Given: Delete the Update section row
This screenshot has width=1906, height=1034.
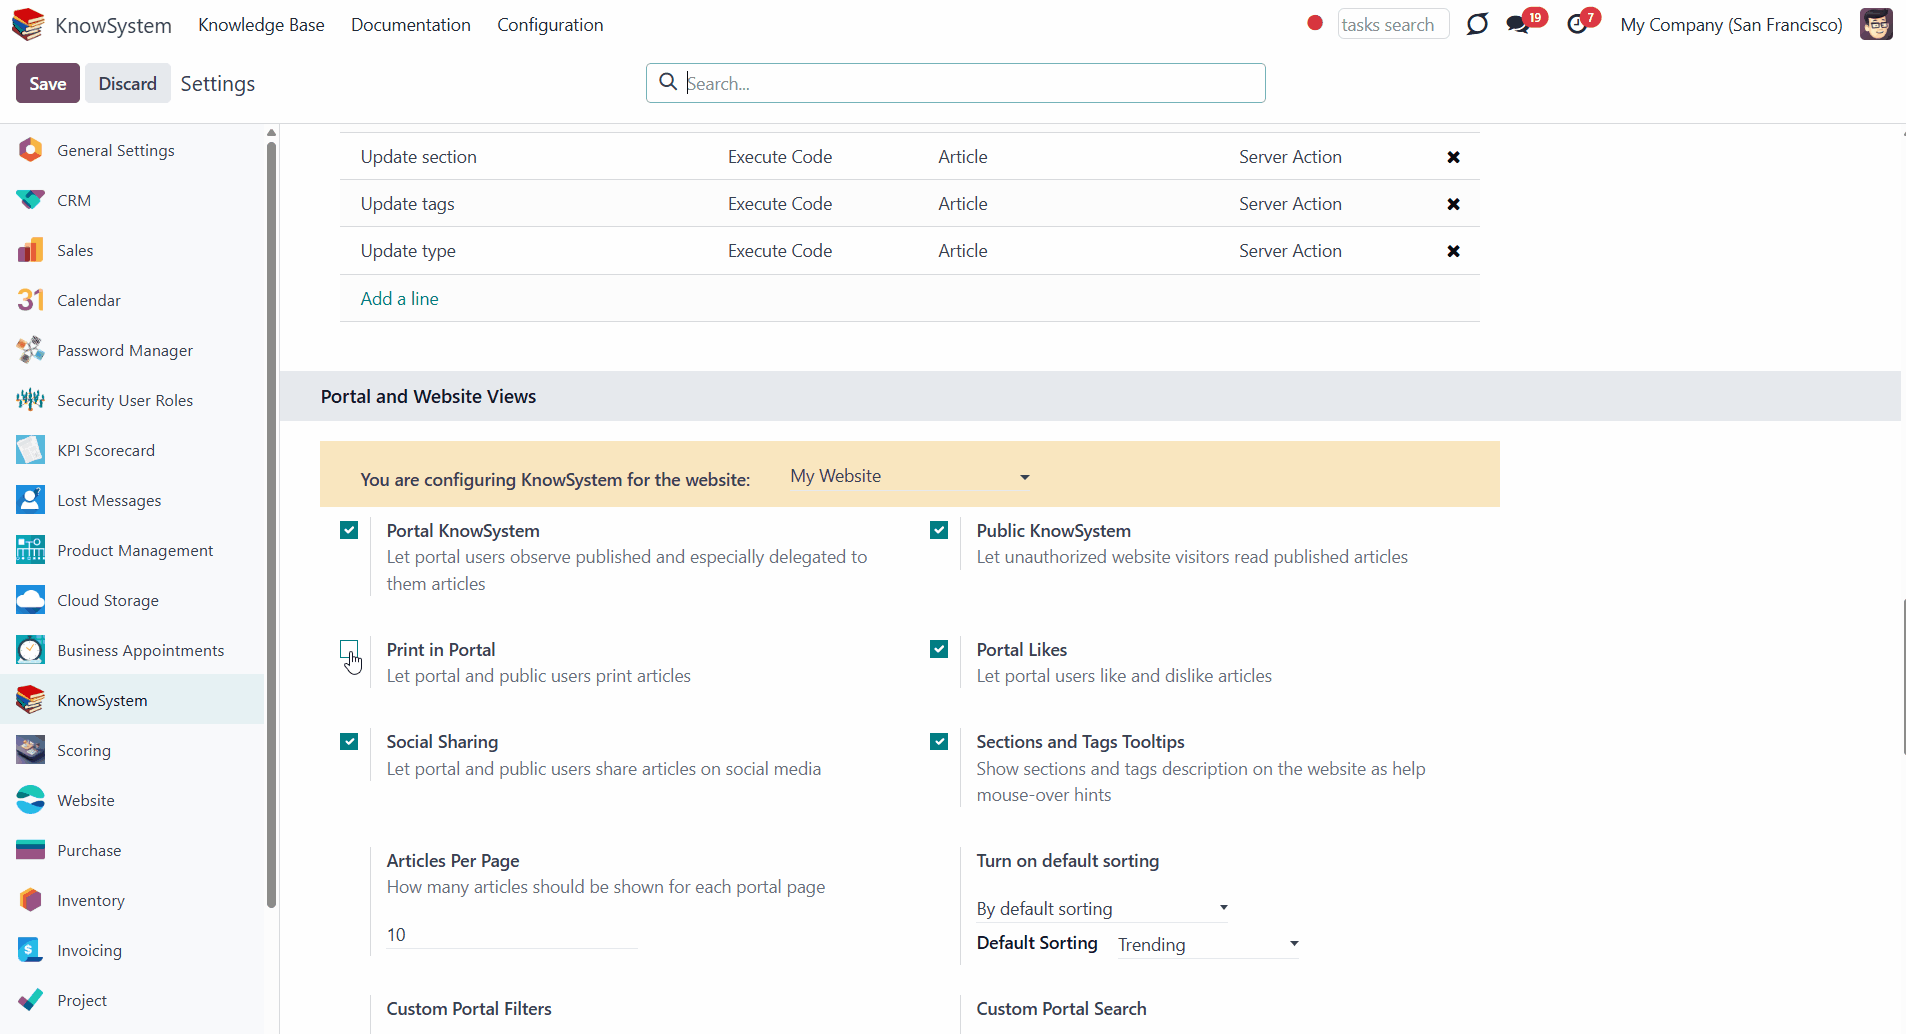Looking at the screenshot, I should pos(1453,157).
